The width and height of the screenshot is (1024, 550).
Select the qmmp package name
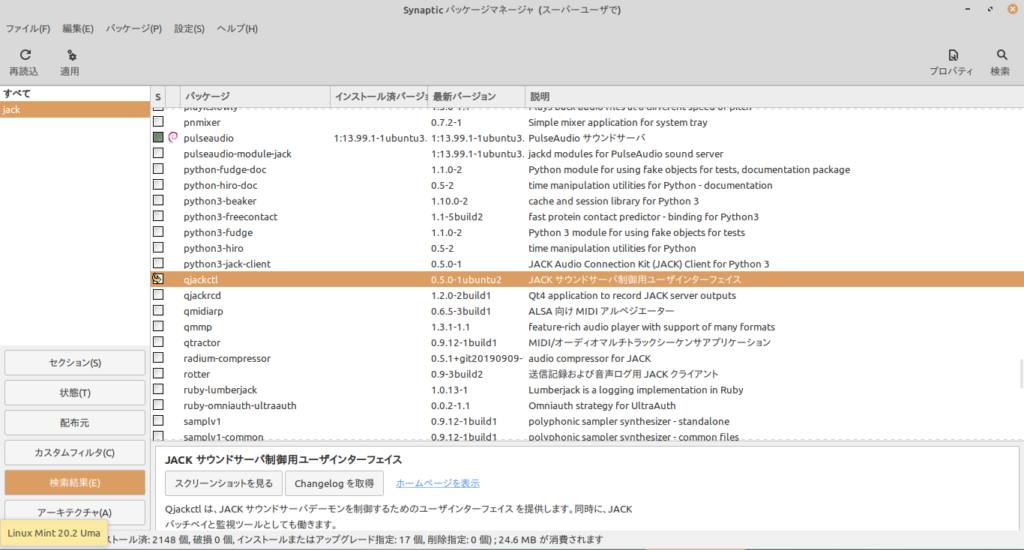(x=197, y=327)
